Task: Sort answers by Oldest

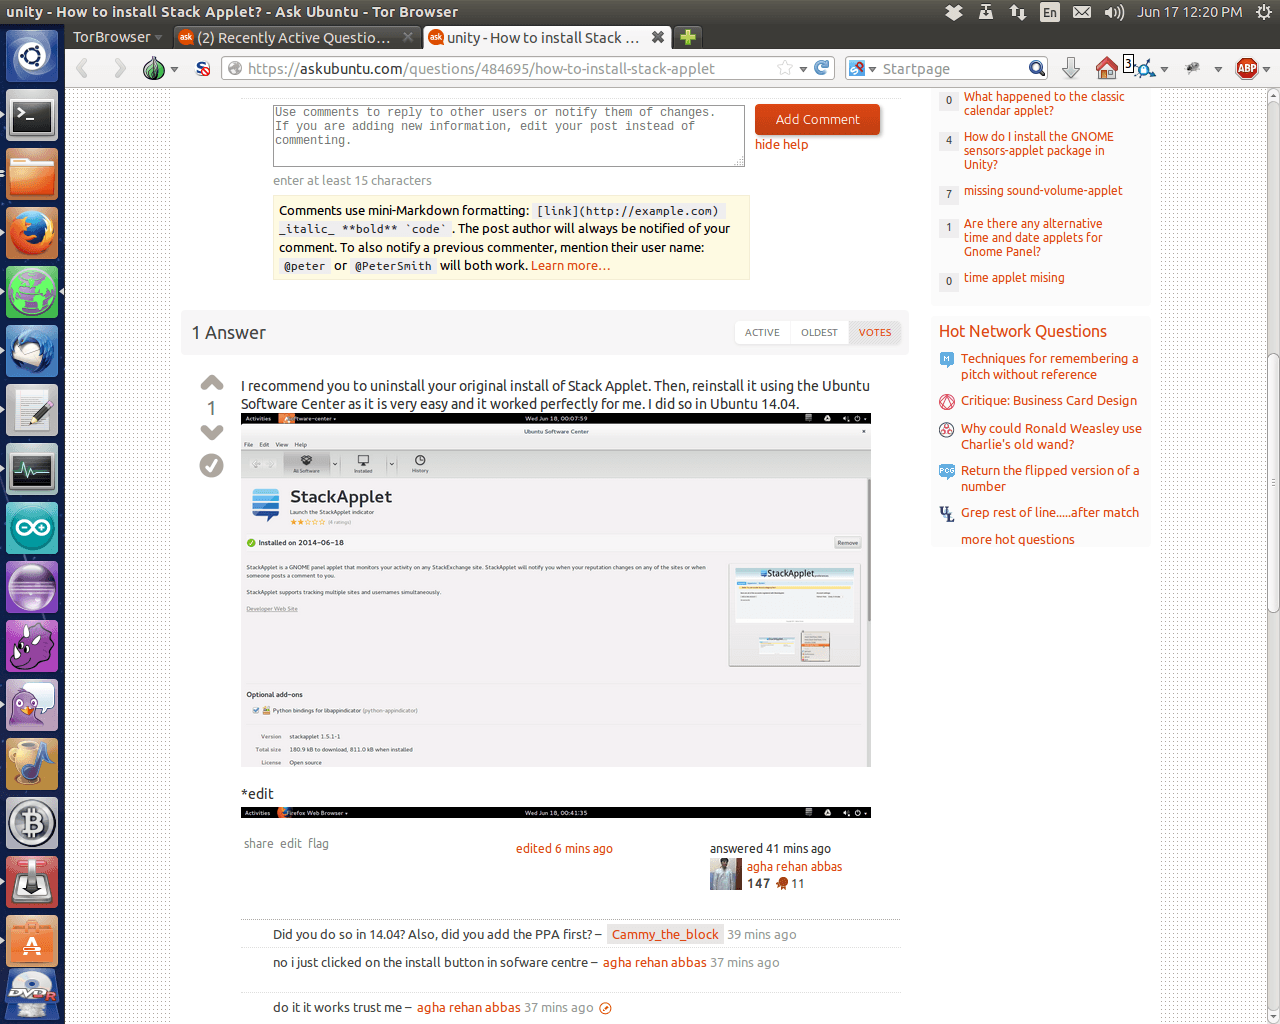Action: (819, 332)
